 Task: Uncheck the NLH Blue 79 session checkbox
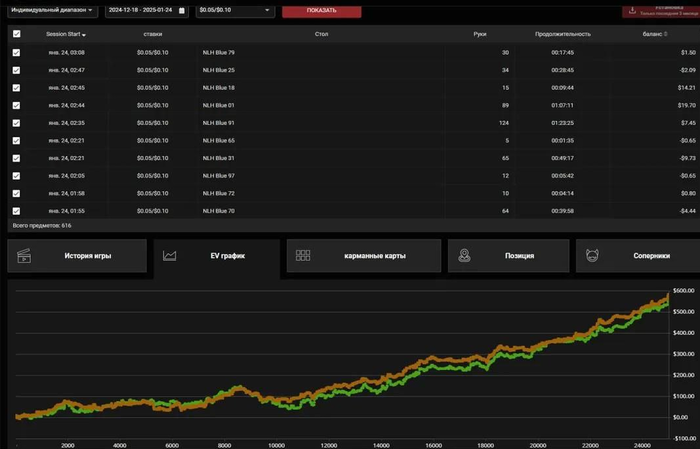coord(17,53)
